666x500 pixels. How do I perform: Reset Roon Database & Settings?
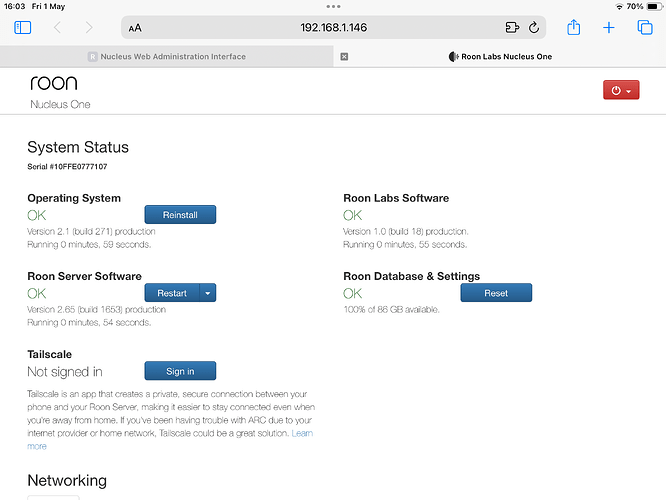(x=496, y=293)
